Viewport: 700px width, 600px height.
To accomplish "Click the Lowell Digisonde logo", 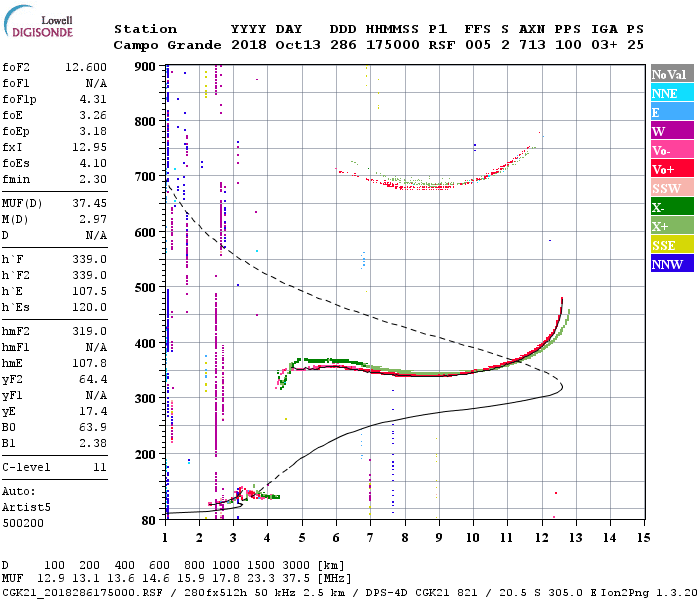I will point(38,21).
